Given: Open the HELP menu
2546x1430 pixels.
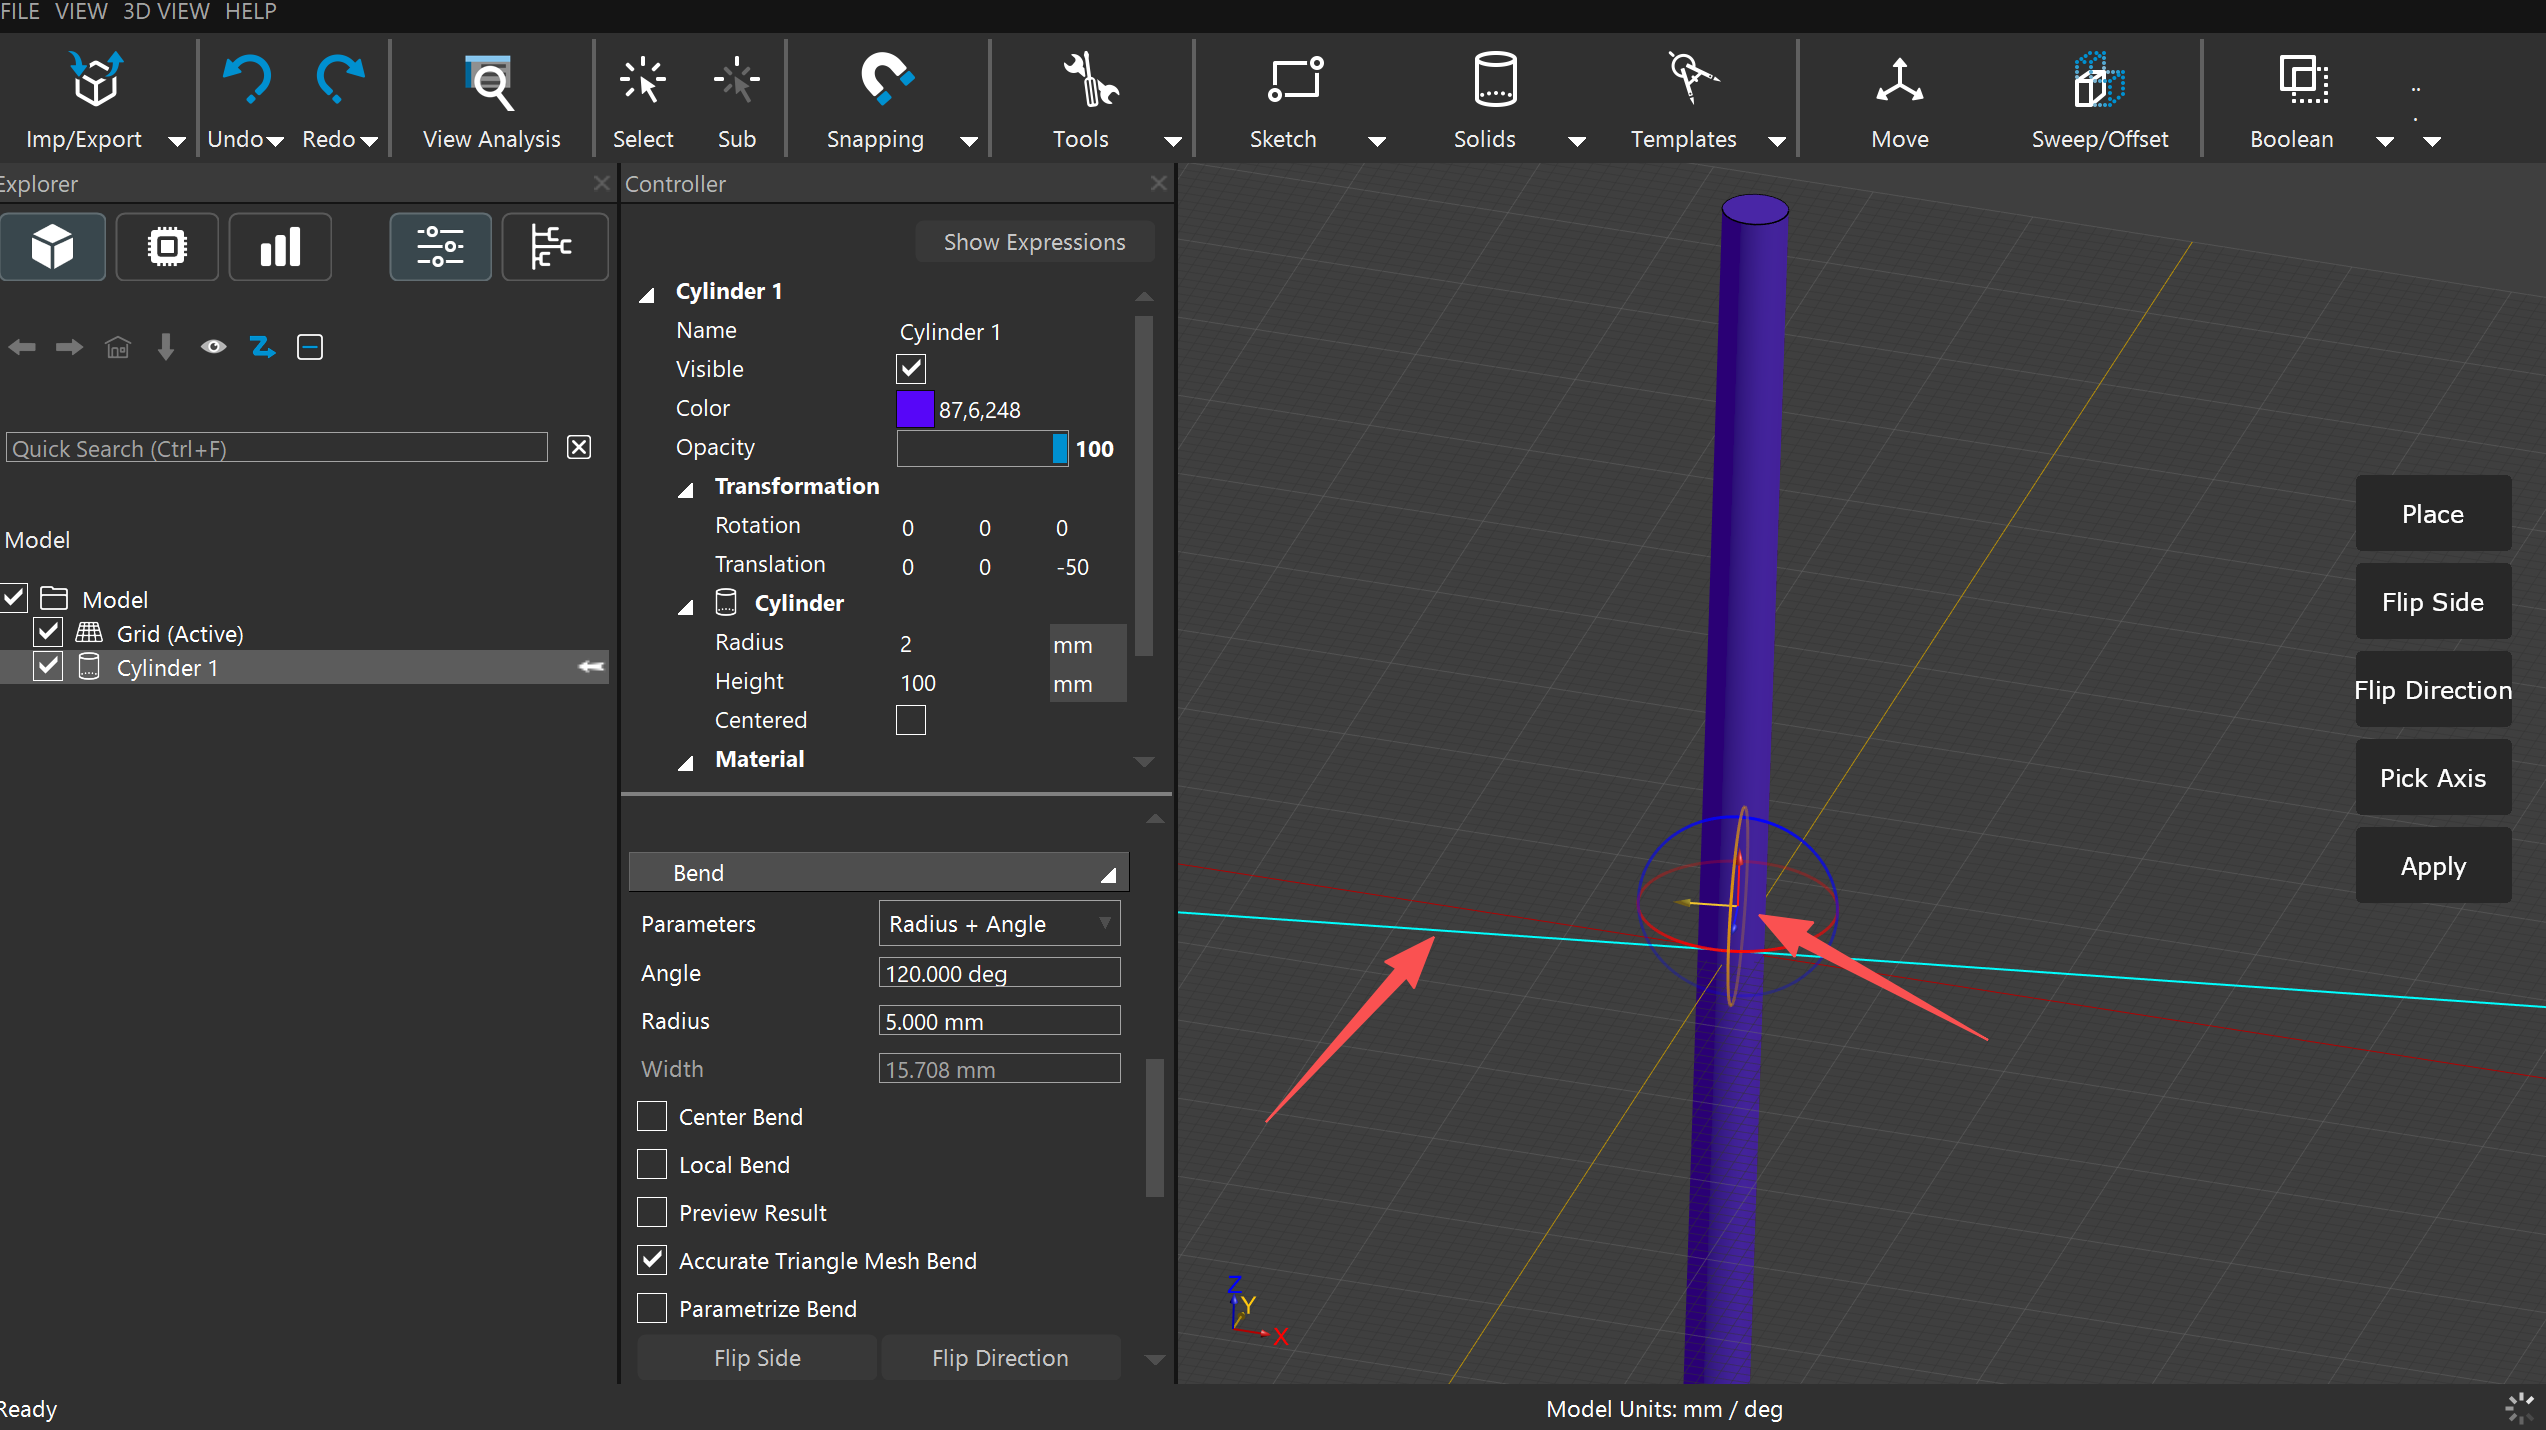Looking at the screenshot, I should pyautogui.click(x=250, y=12).
